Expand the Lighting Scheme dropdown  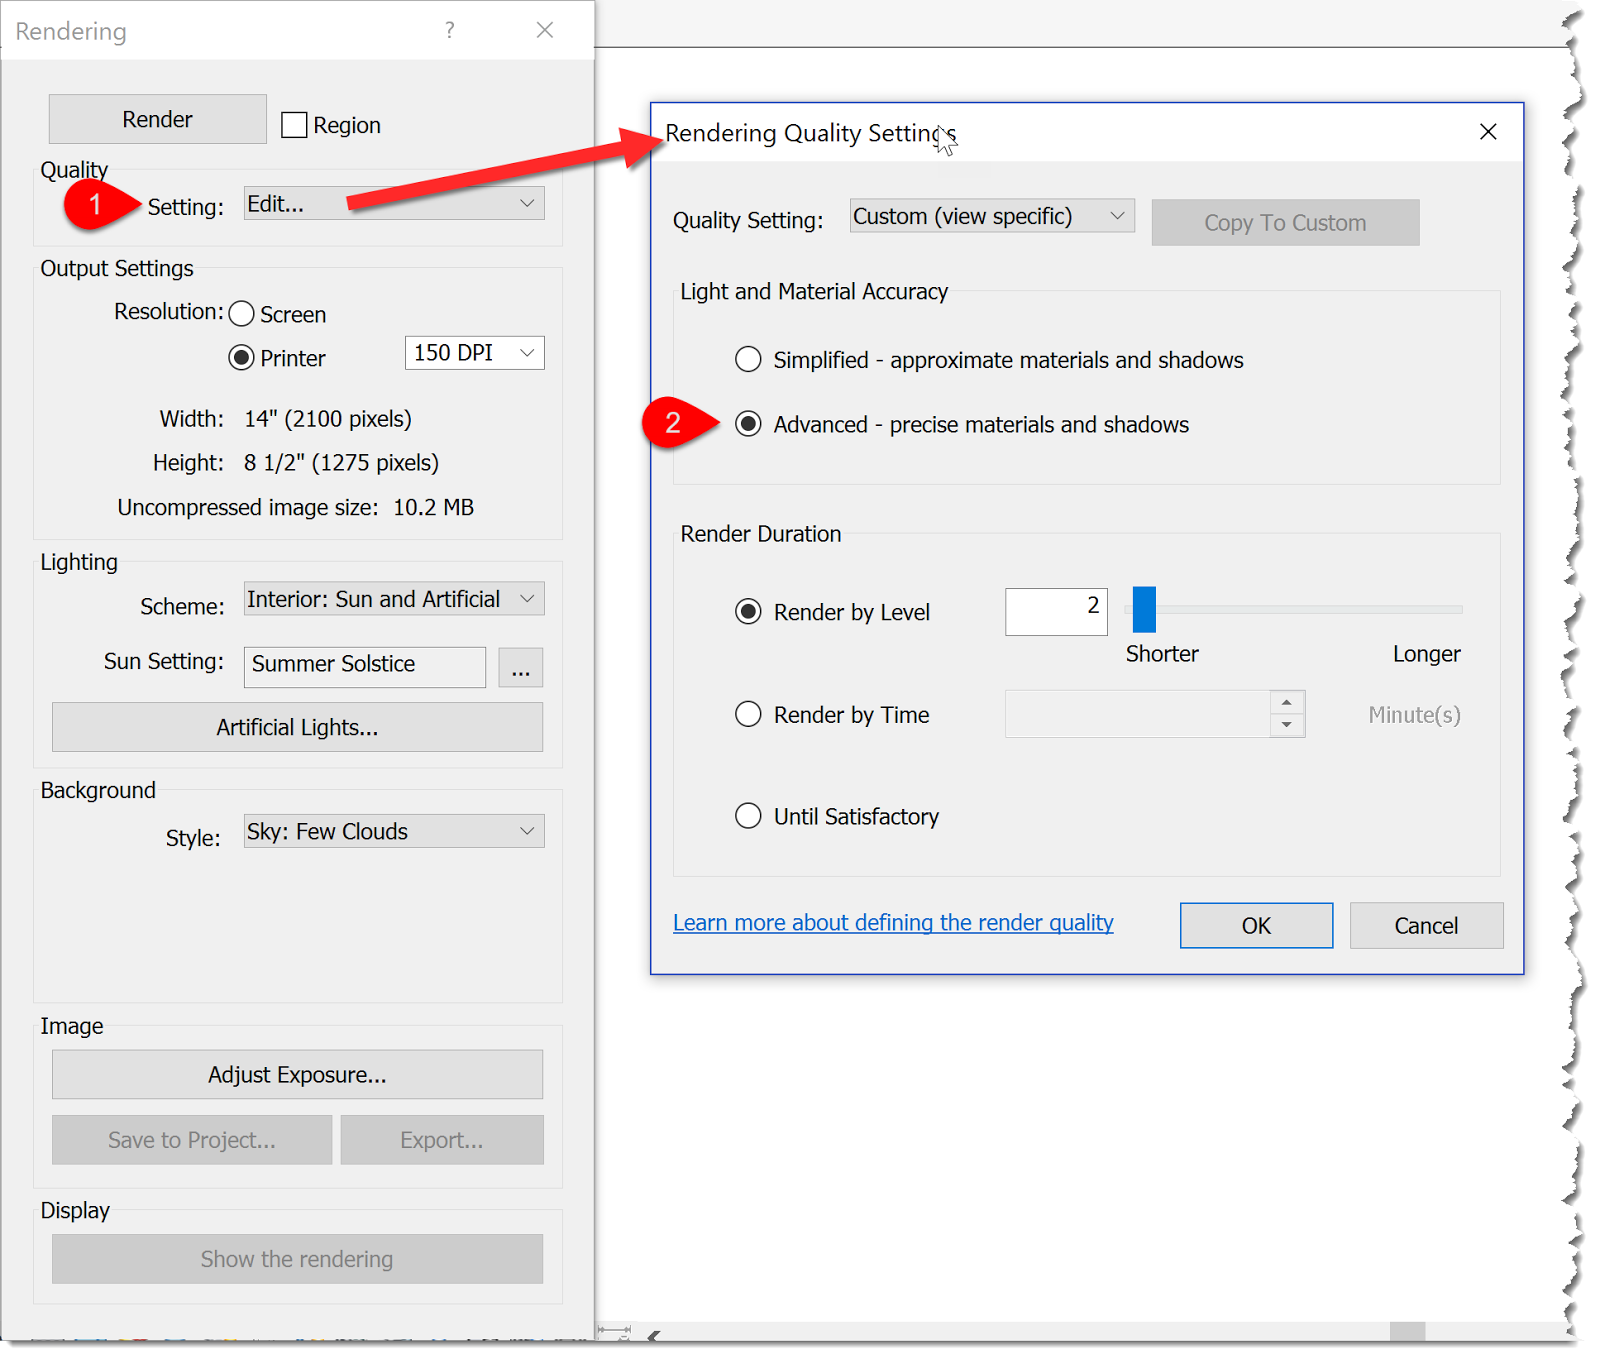(x=394, y=599)
